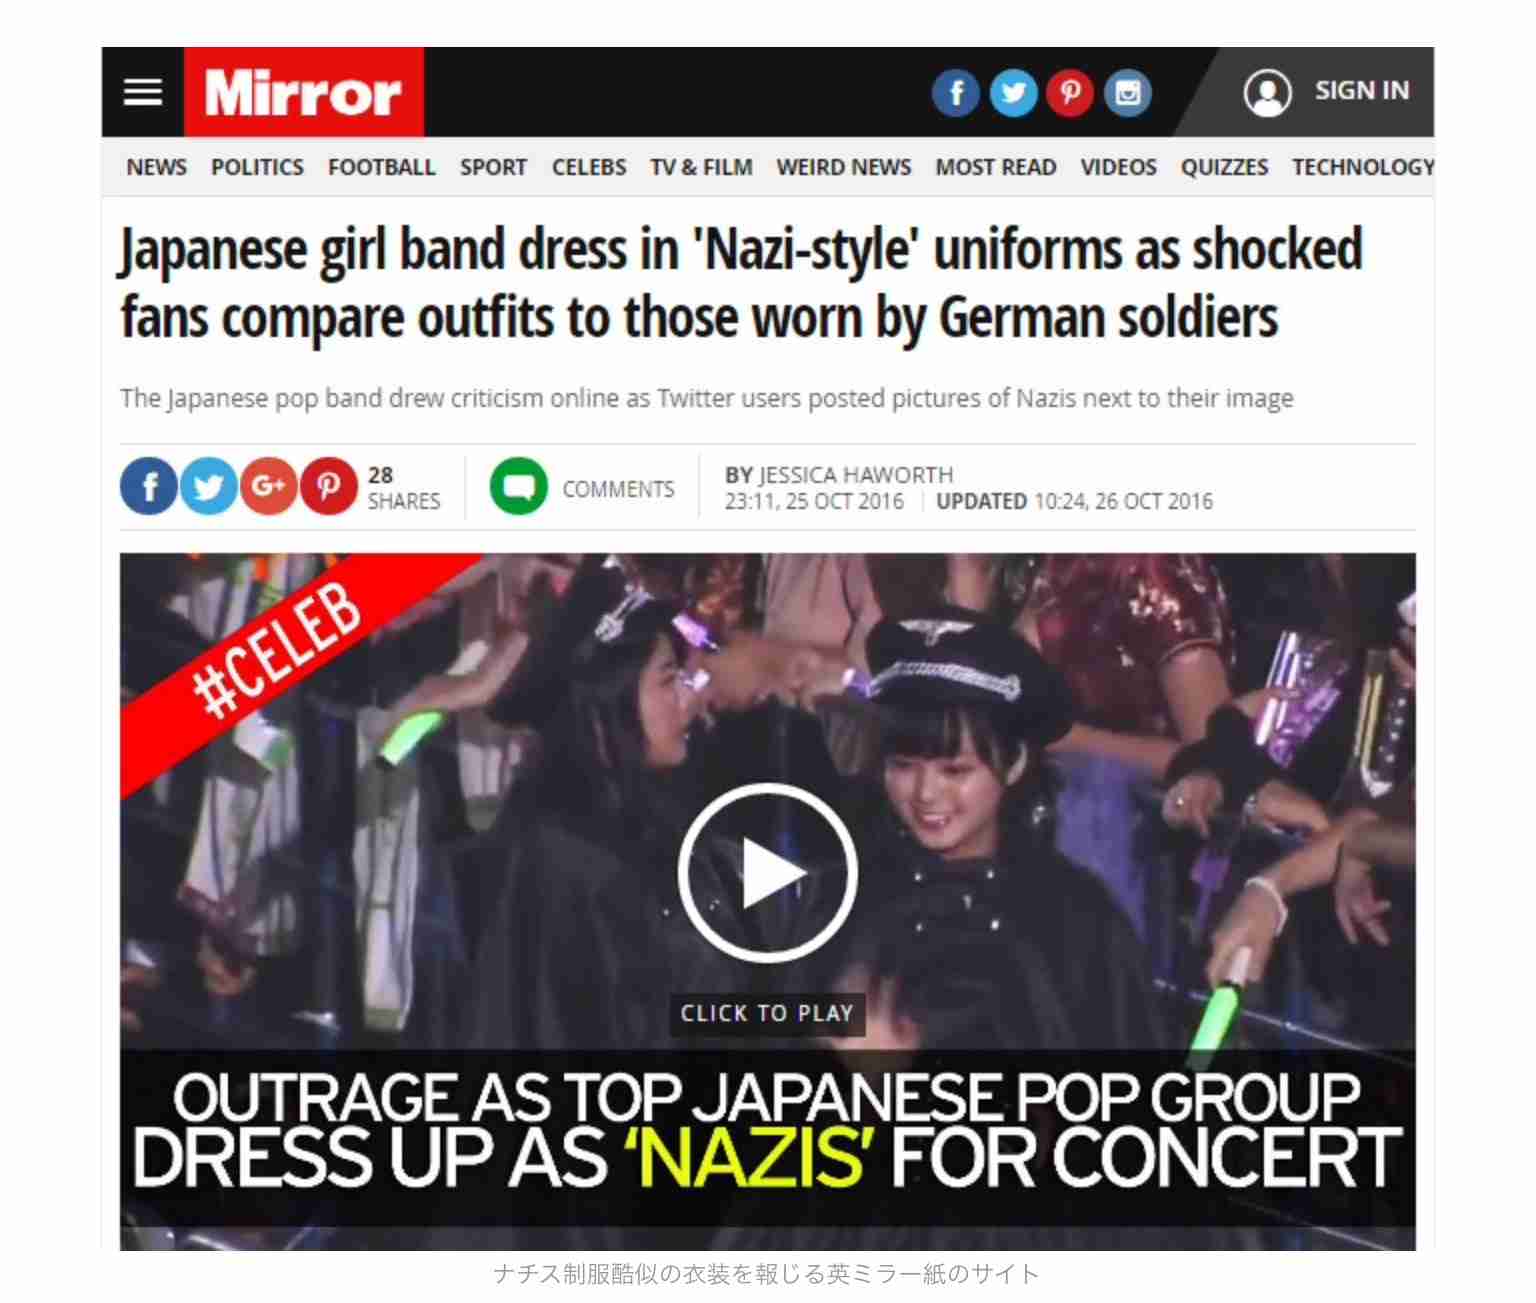
Task: Play the video with the play button
Action: (x=767, y=873)
